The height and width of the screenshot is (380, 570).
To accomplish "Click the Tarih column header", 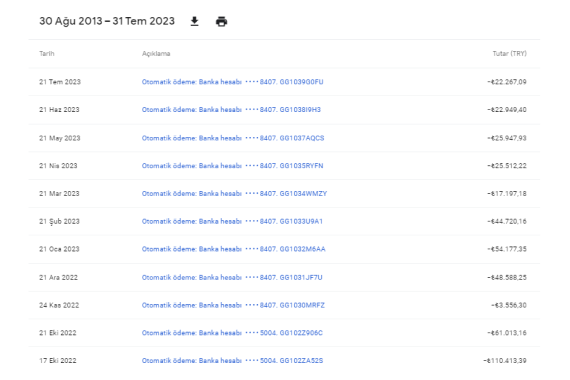I will [47, 53].
